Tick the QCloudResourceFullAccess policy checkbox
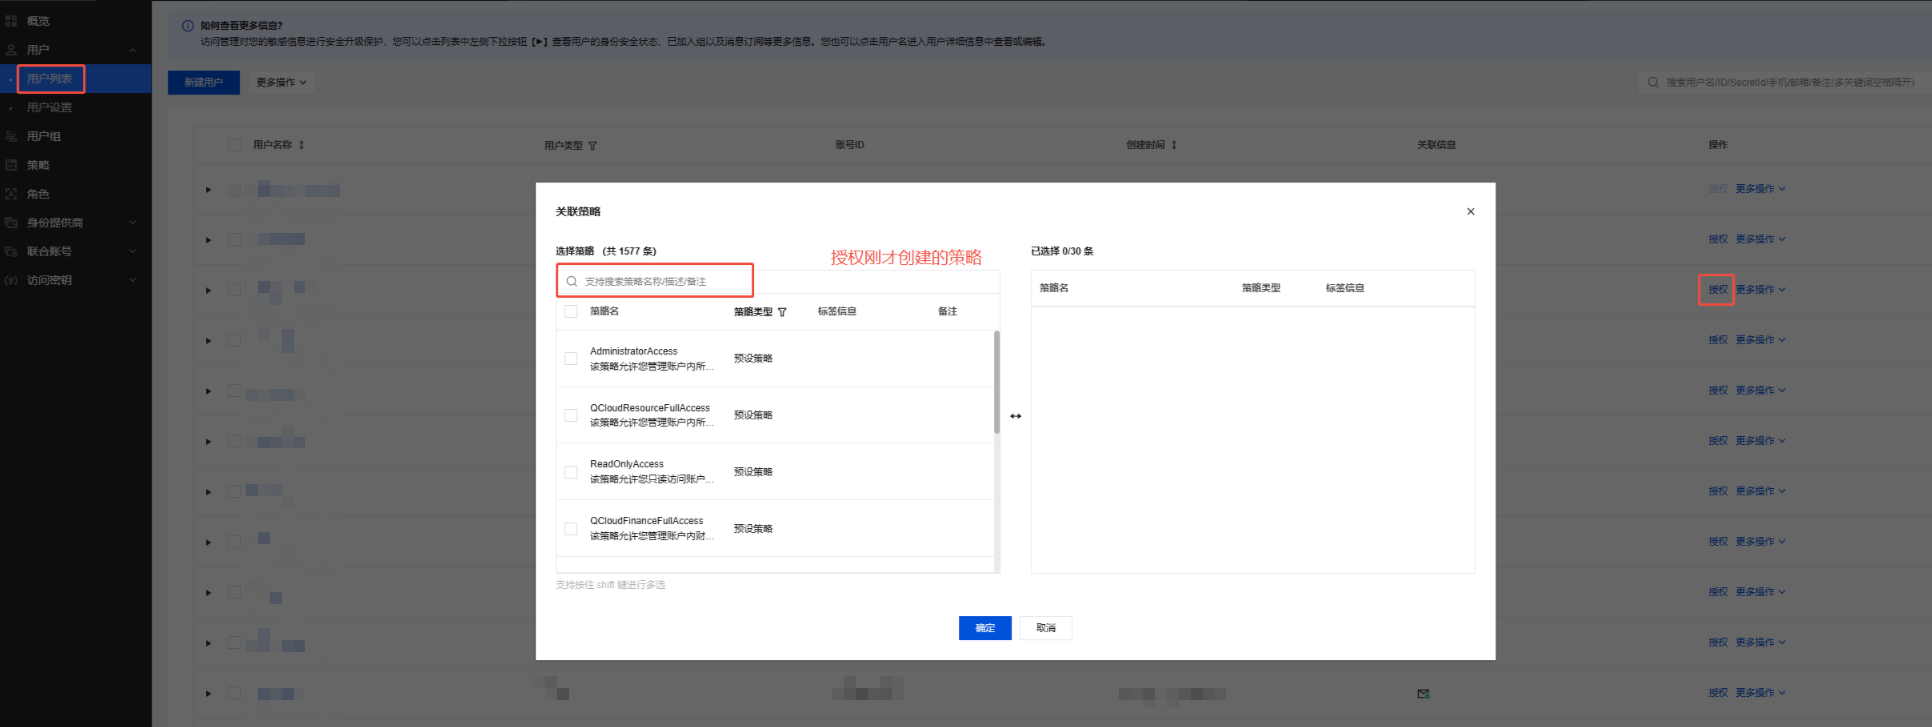1932x727 pixels. coord(571,415)
